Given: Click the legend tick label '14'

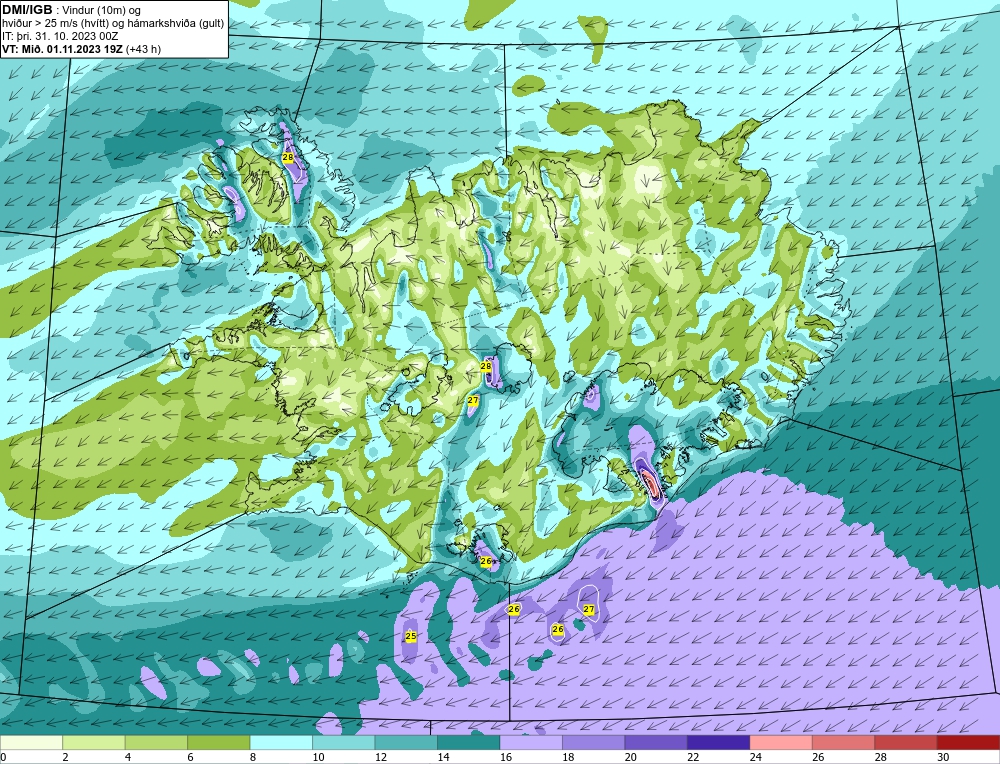Looking at the screenshot, I should click(443, 757).
